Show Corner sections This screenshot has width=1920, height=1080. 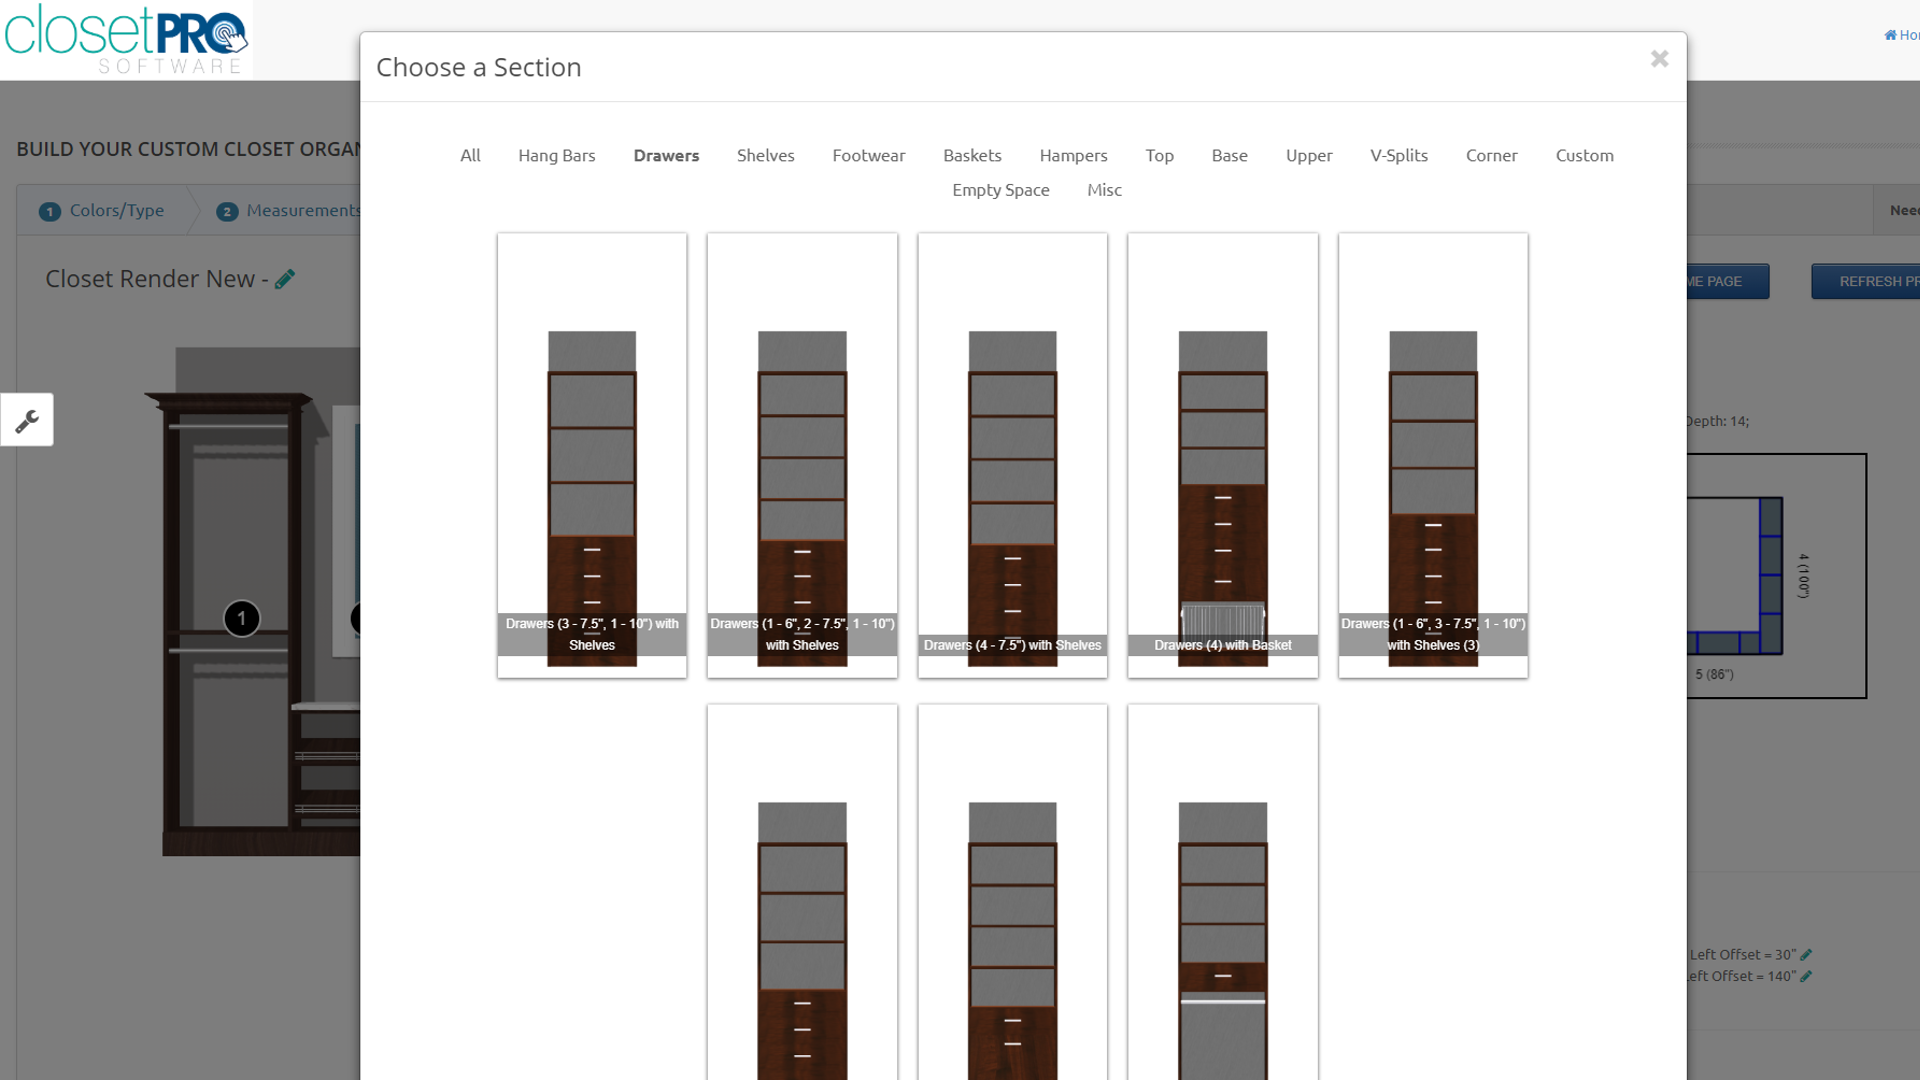click(x=1491, y=155)
